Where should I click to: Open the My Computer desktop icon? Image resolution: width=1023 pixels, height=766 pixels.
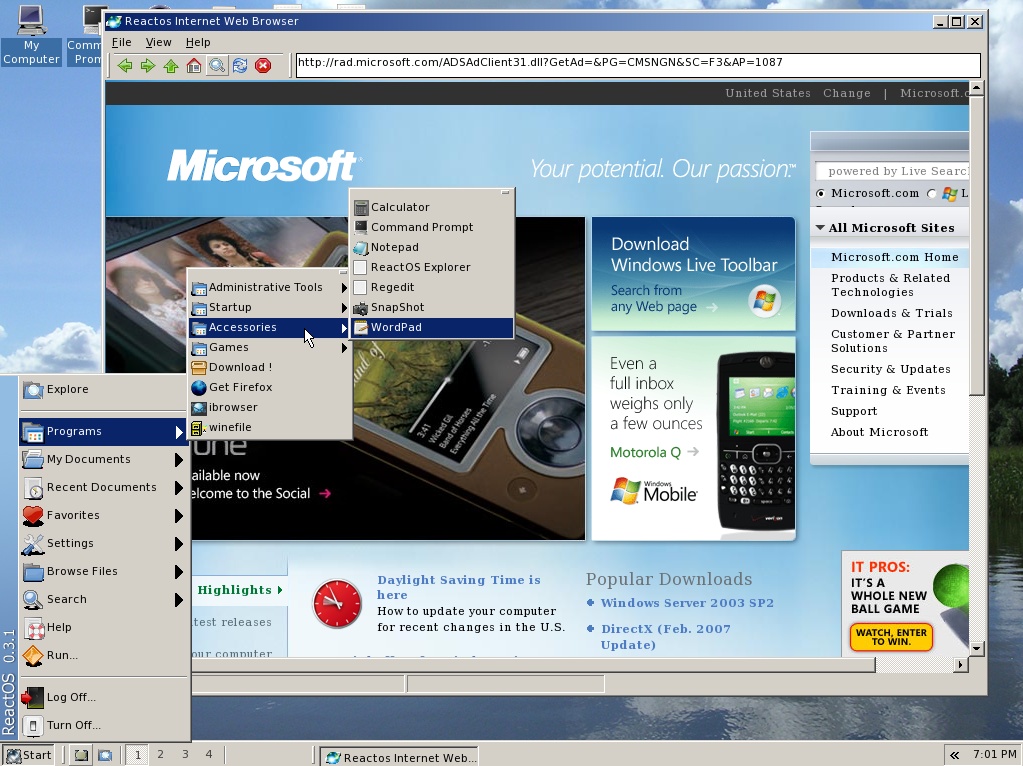coord(31,35)
